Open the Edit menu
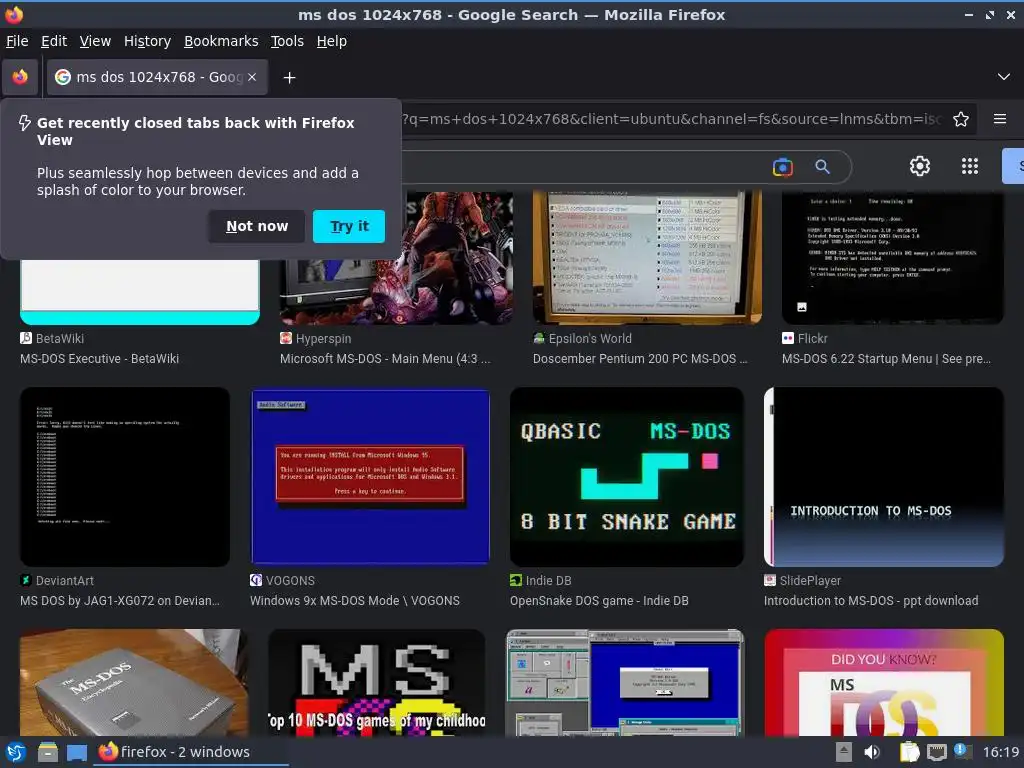Viewport: 1024px width, 768px height. pos(54,41)
